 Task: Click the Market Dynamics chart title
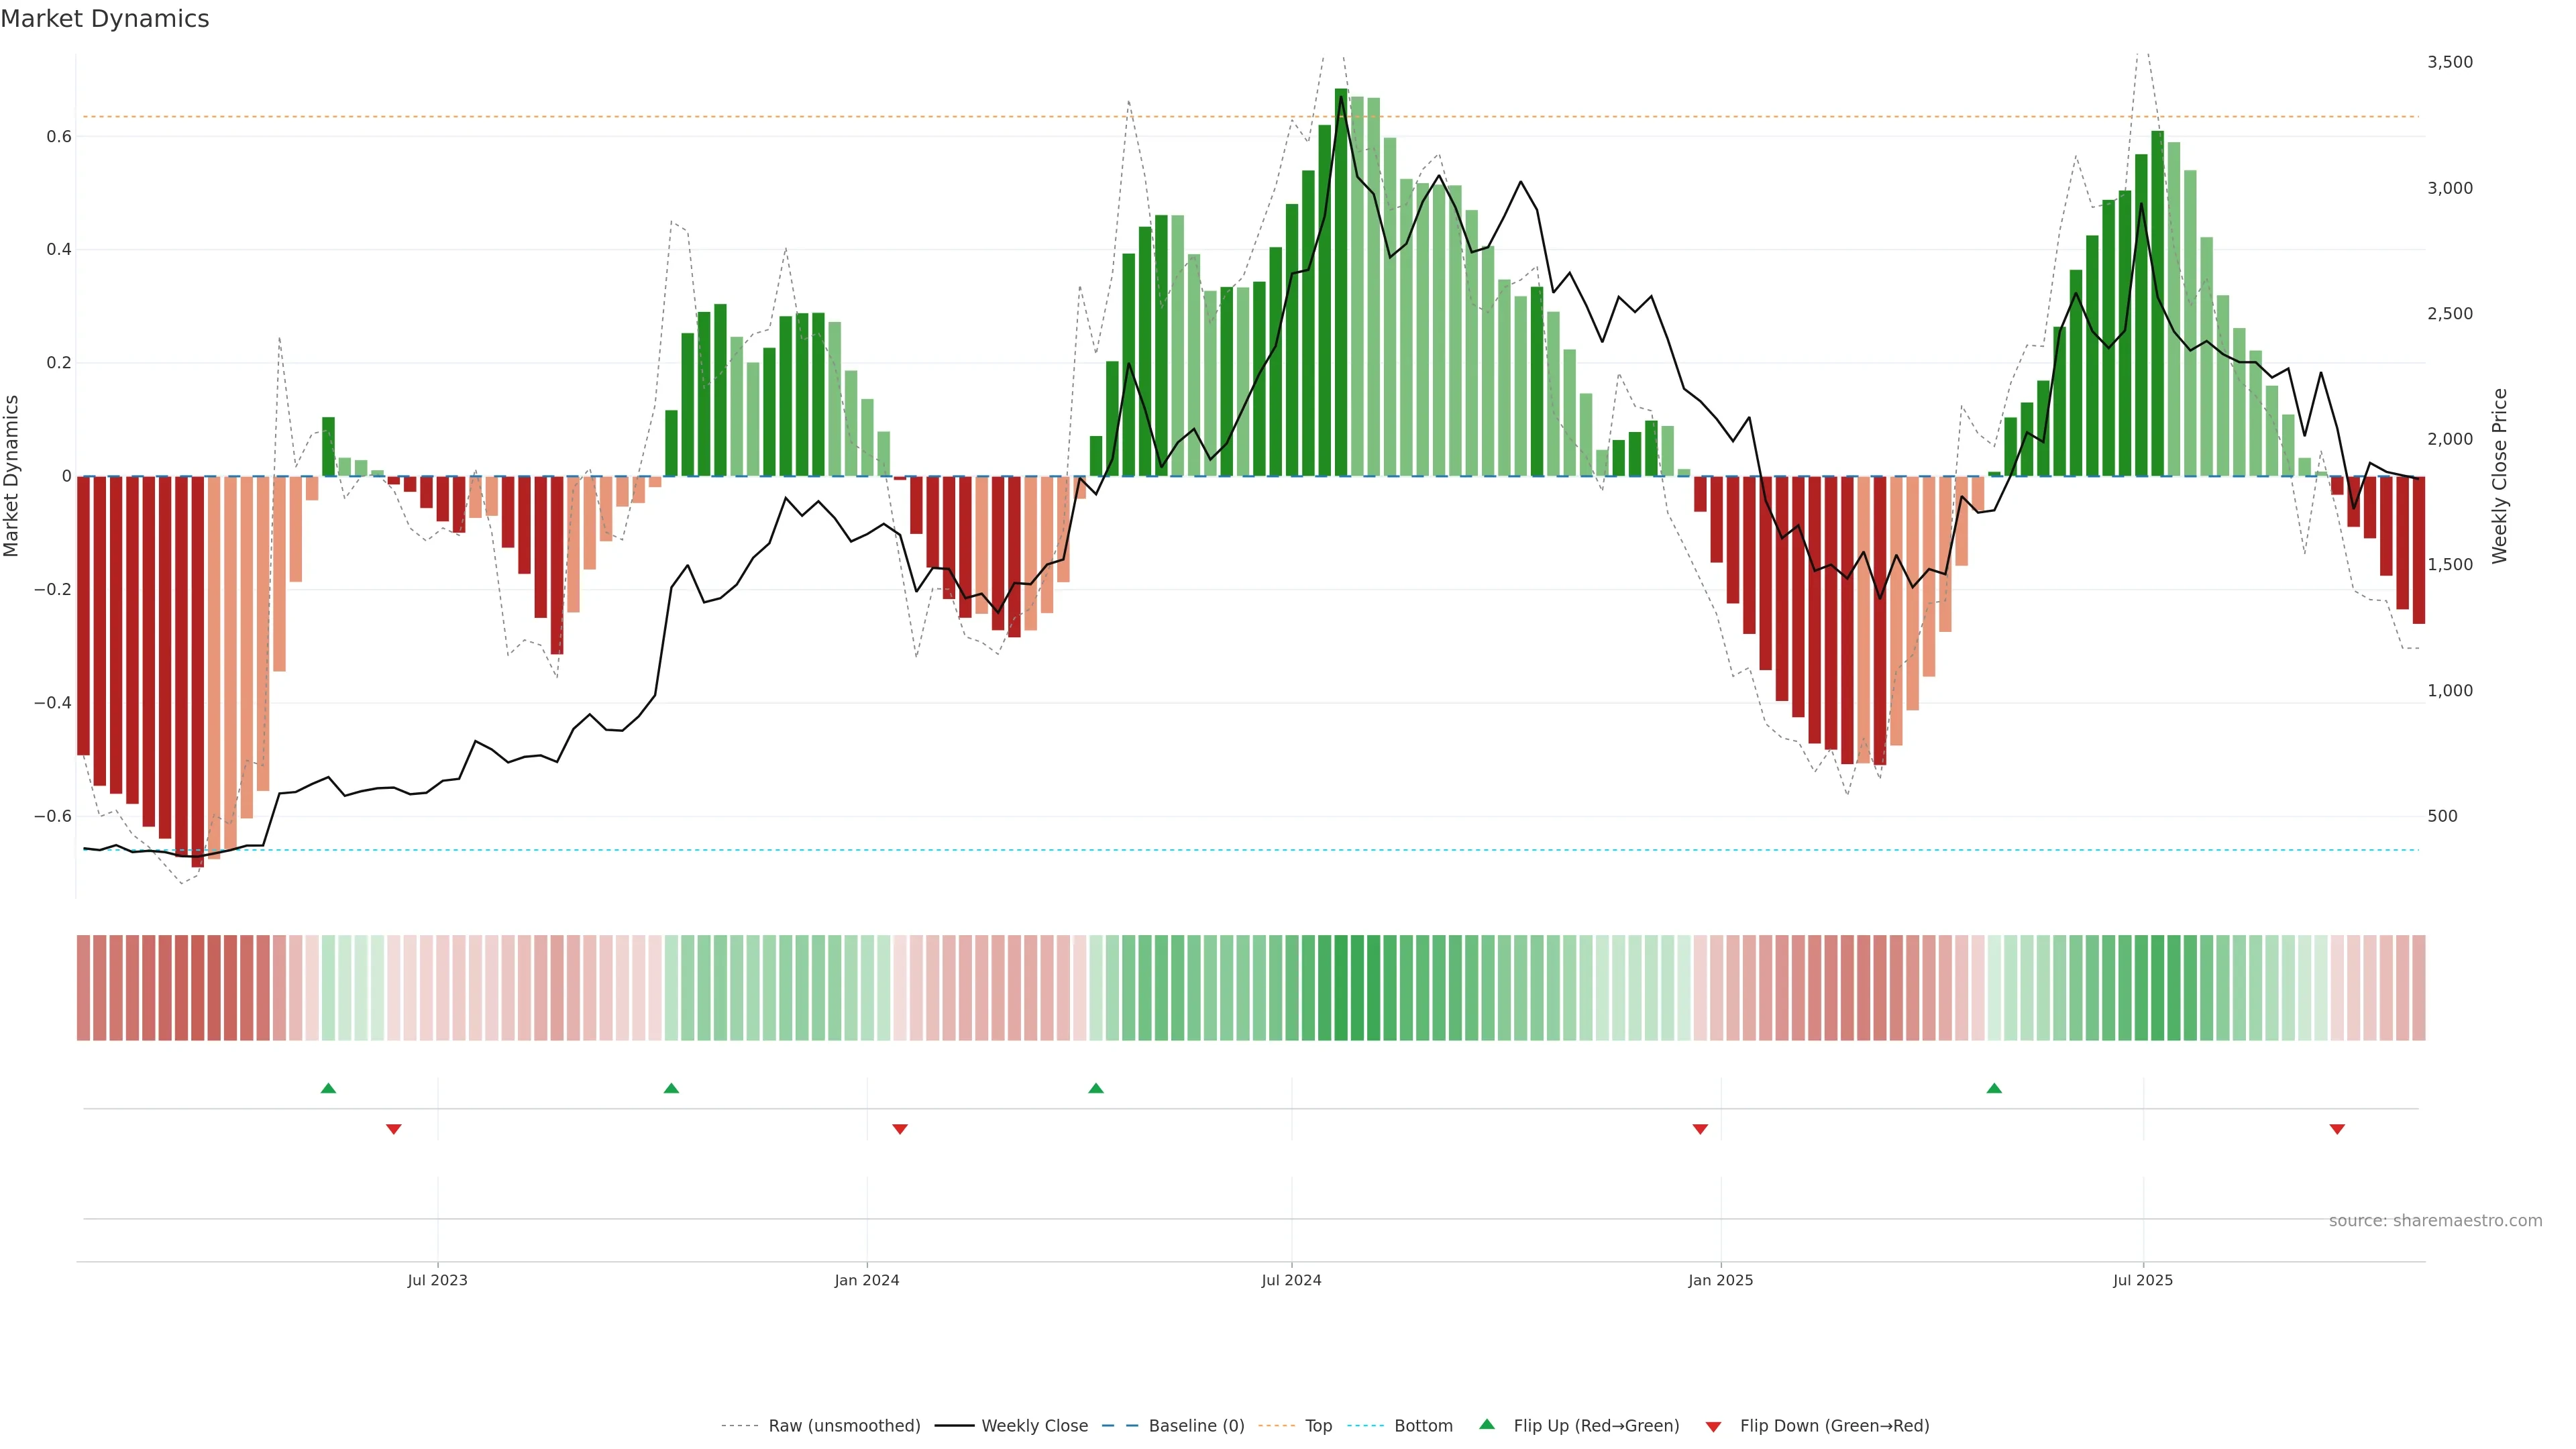coord(105,19)
